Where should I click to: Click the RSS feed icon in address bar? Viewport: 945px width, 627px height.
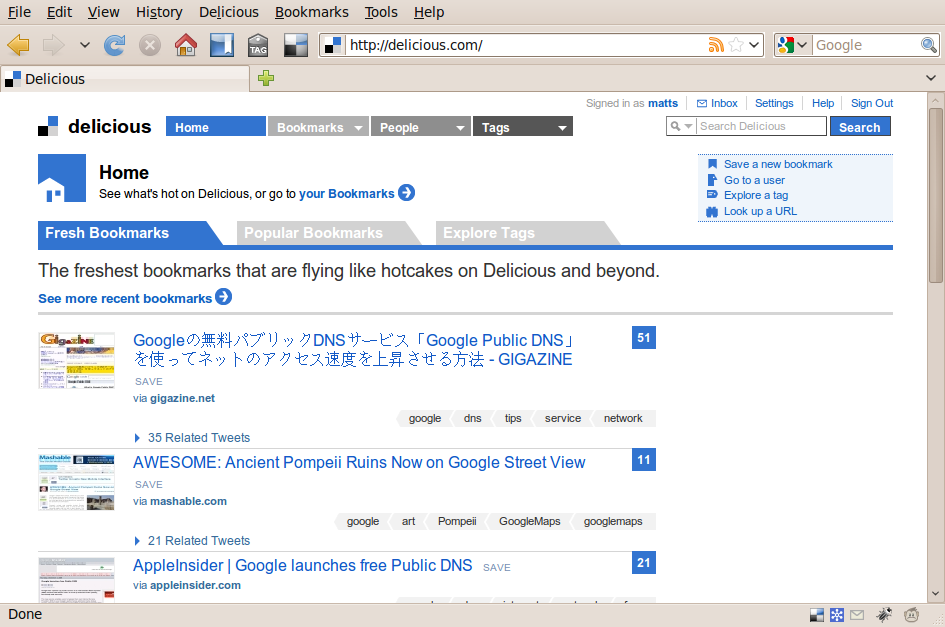pyautogui.click(x=716, y=45)
